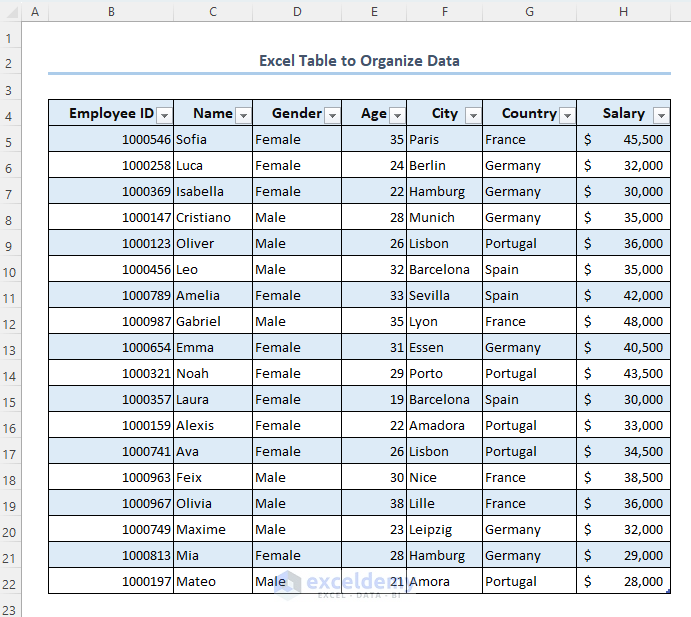Select the cell containing 'Noah'
Image resolution: width=691 pixels, height=617 pixels.
tap(213, 373)
